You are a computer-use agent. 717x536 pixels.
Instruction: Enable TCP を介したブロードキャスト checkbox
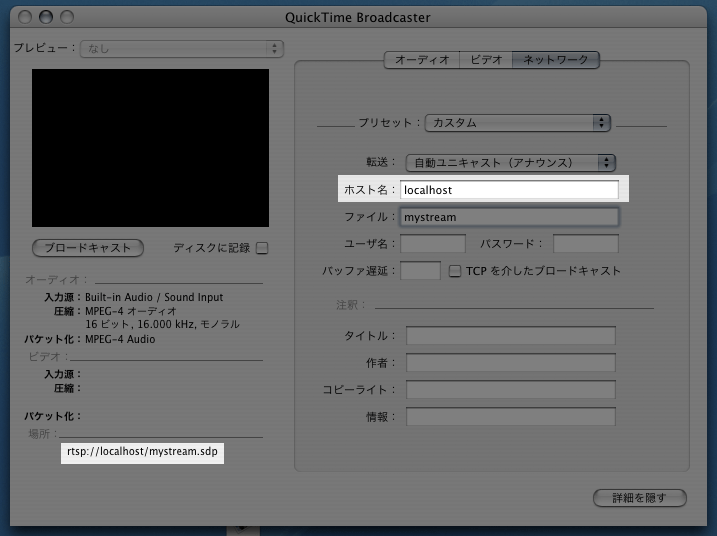pyautogui.click(x=455, y=271)
